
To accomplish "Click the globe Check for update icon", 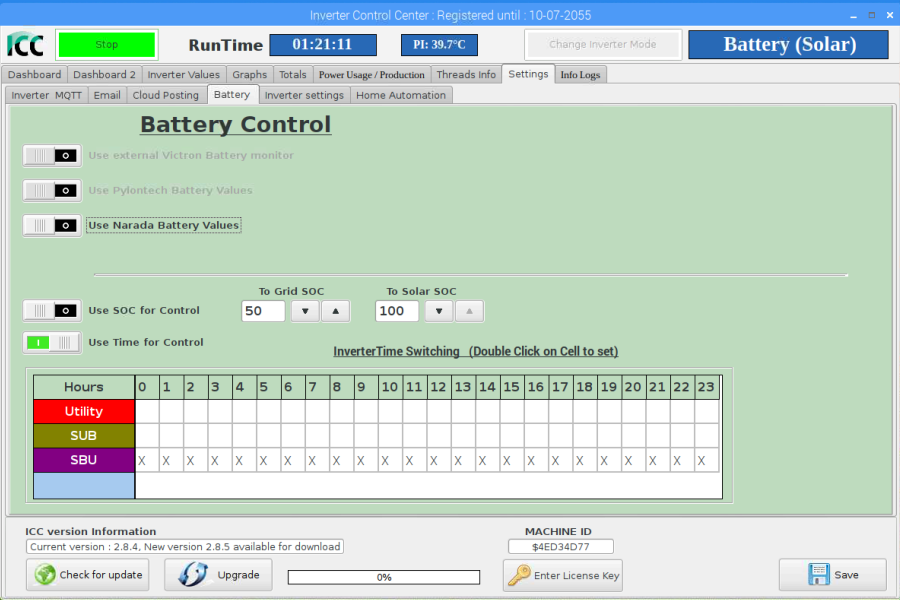I will pos(45,575).
